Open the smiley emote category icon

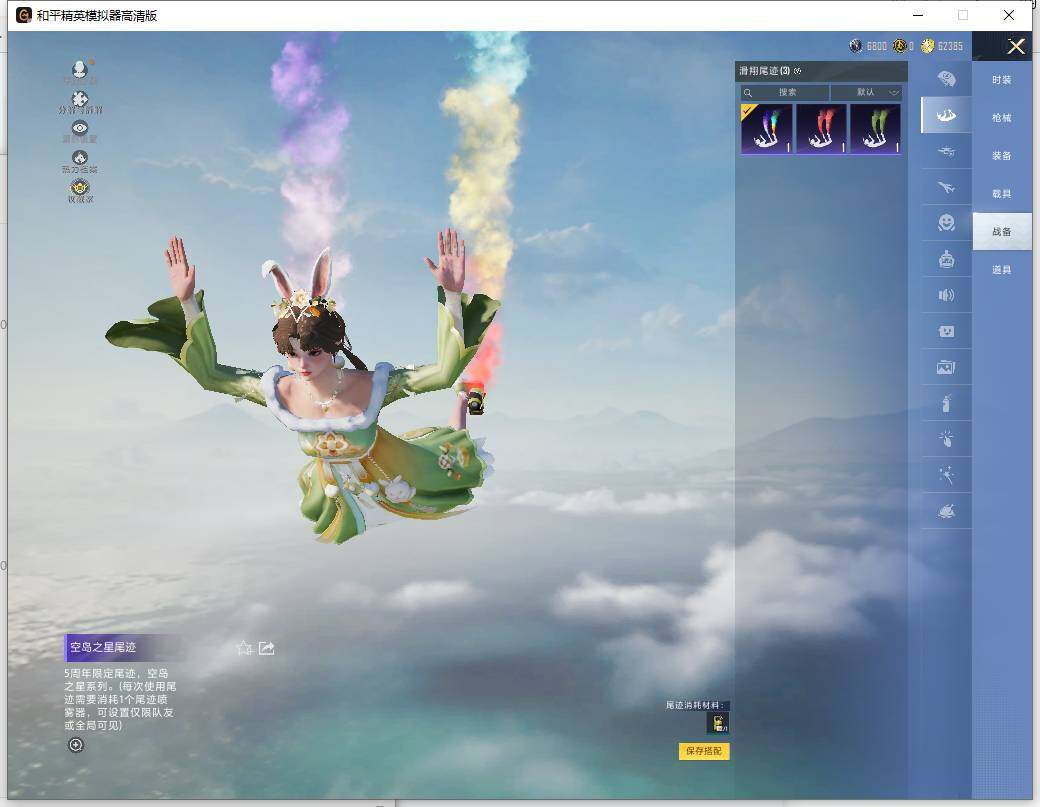(x=946, y=223)
